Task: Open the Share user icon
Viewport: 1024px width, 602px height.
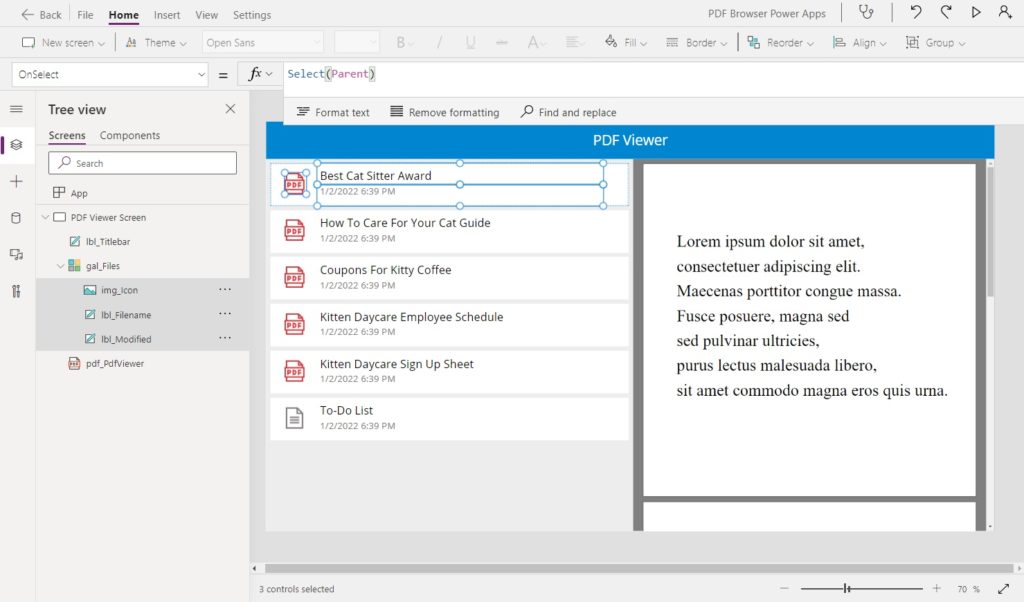Action: (1005, 12)
